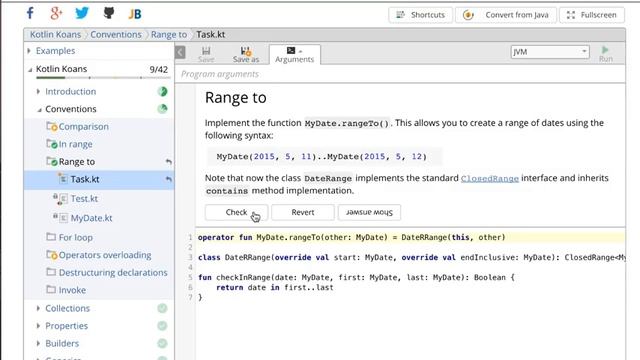
Task: Click the Comparison folder icon
Action: [x=51, y=127]
